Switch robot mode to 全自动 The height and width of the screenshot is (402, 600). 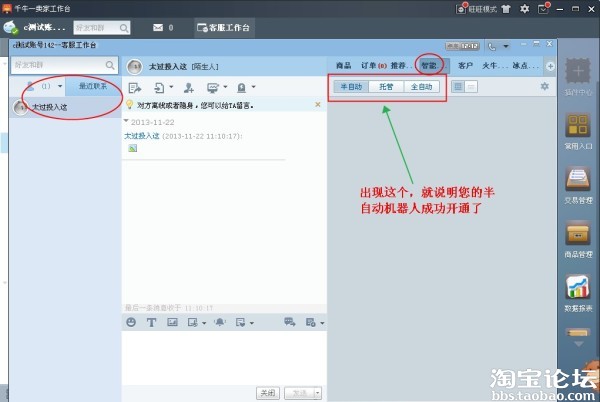[x=421, y=87]
